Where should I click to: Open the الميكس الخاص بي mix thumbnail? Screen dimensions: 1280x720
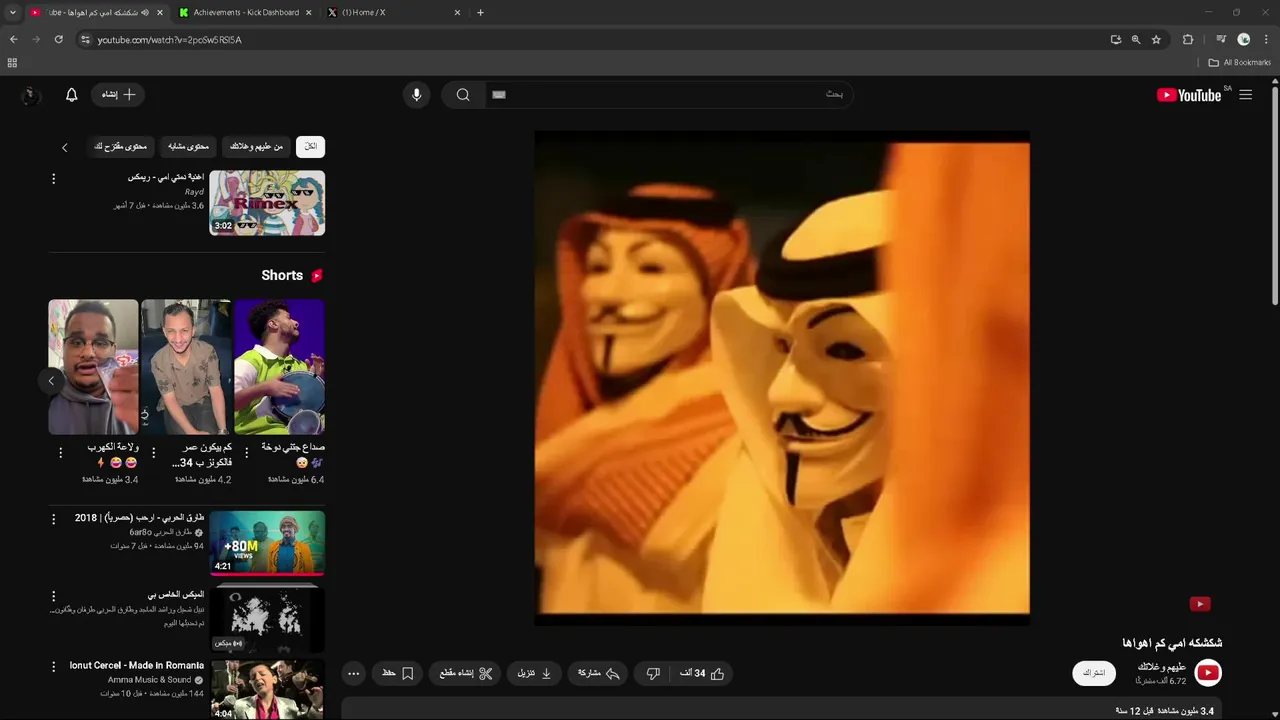(x=267, y=618)
